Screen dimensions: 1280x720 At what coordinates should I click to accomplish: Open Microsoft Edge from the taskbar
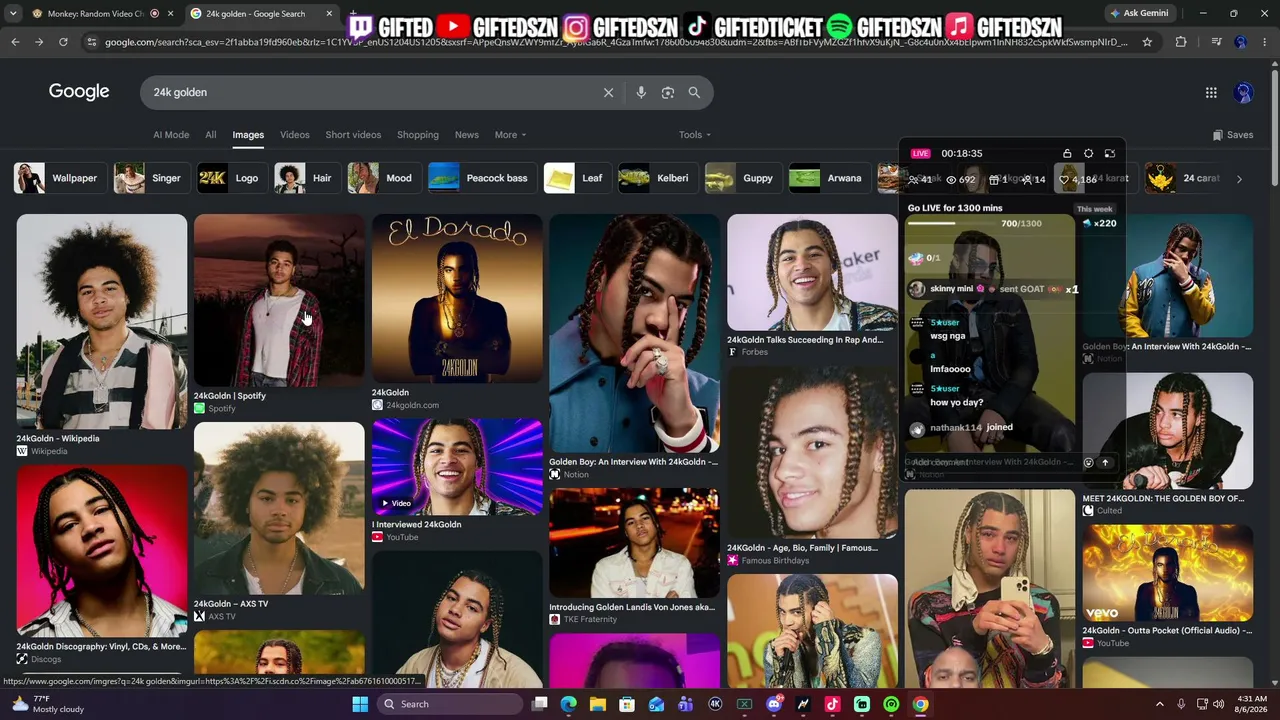tap(568, 704)
